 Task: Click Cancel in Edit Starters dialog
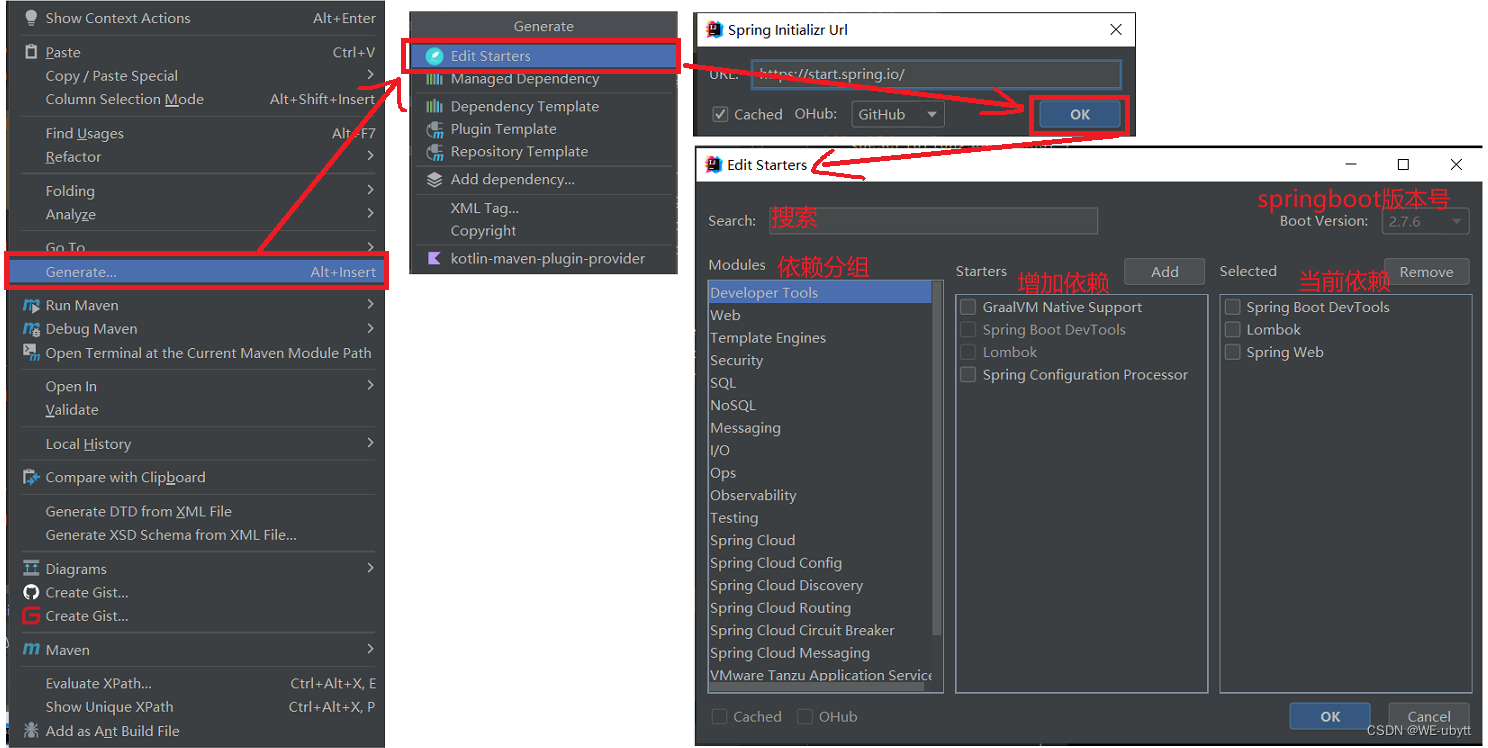click(1429, 716)
